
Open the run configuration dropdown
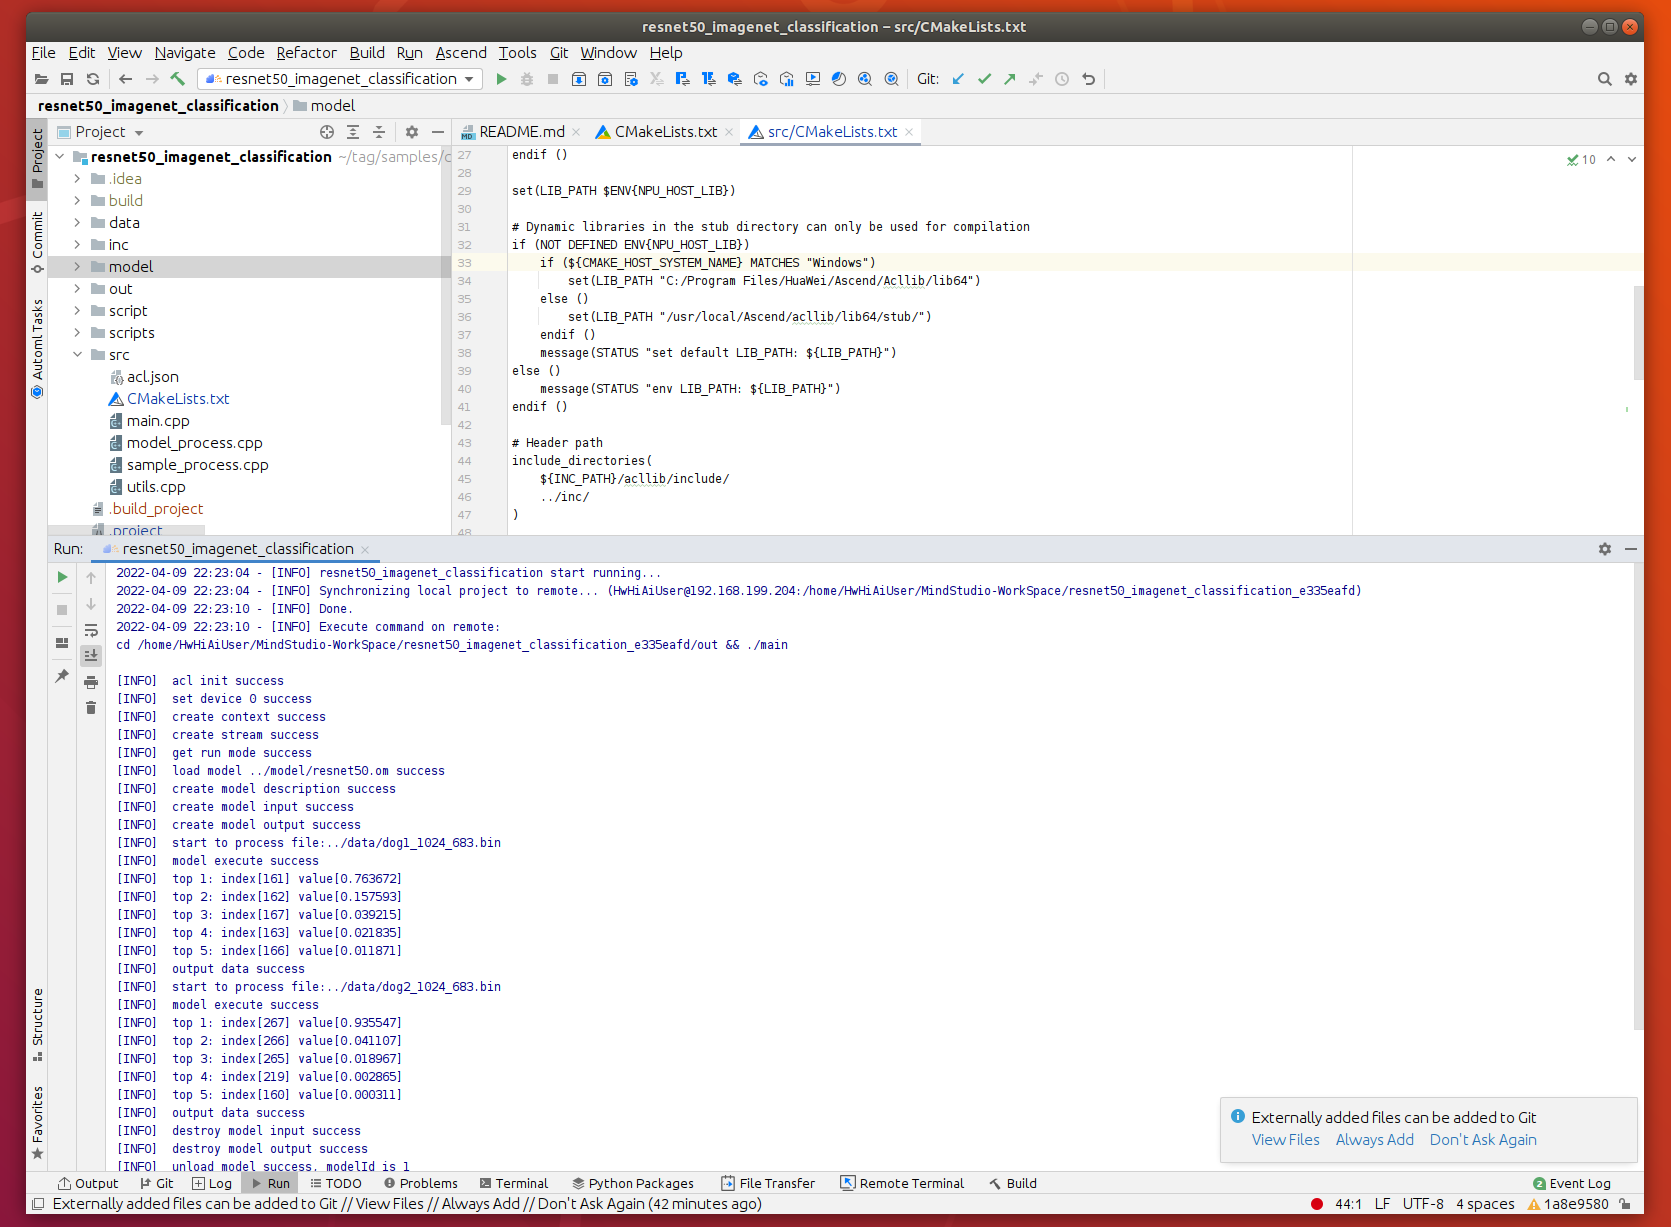click(340, 79)
